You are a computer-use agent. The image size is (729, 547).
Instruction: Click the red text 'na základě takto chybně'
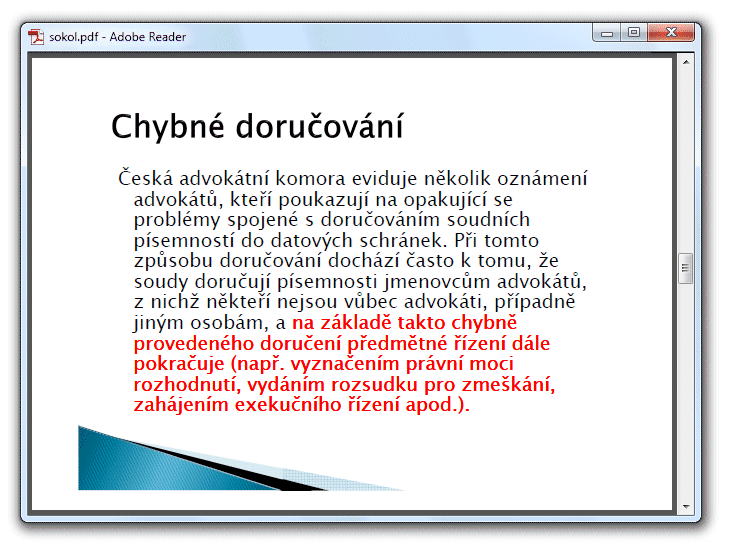tap(404, 323)
